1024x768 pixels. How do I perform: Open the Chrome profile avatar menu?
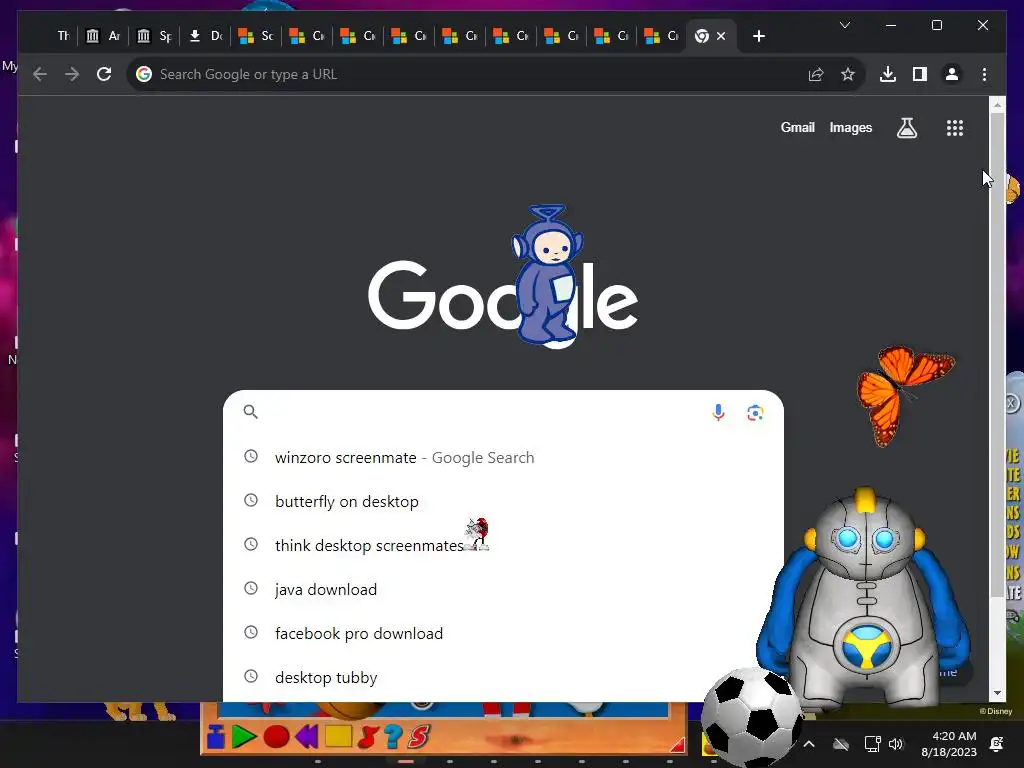point(952,74)
